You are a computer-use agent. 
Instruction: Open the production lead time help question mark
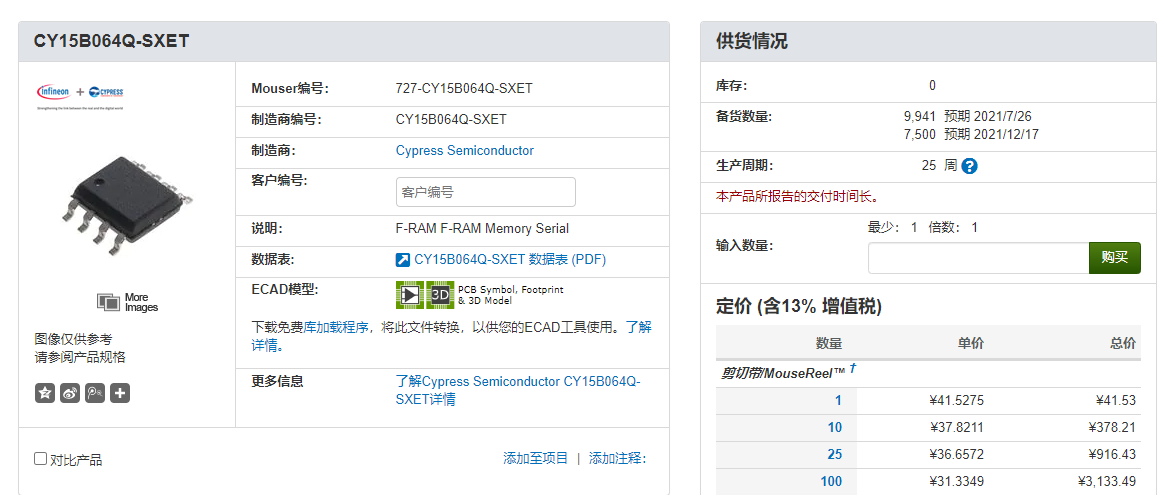coord(969,166)
